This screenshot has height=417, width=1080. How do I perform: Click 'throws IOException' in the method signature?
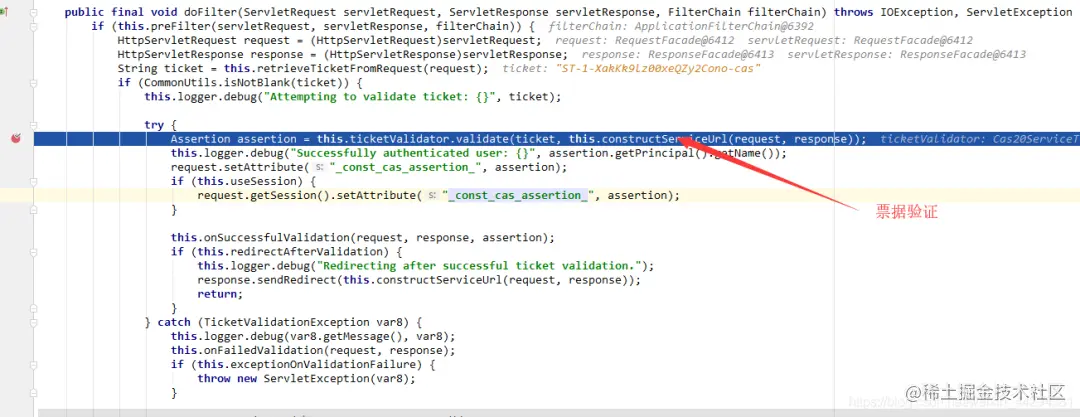(x=895, y=12)
